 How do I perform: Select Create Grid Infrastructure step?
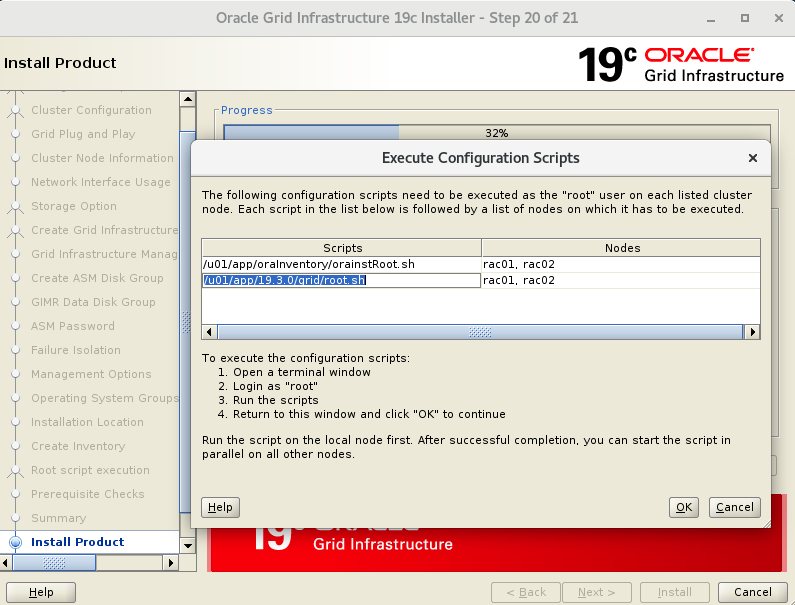[x=104, y=230]
